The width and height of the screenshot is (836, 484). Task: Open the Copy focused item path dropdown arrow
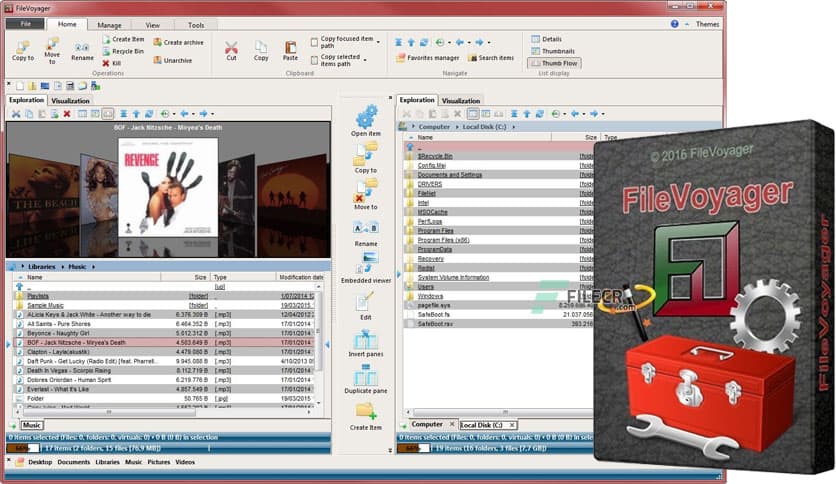(x=379, y=42)
